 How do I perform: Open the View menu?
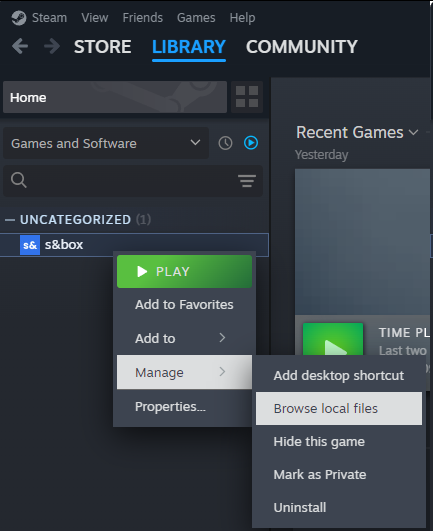click(95, 18)
